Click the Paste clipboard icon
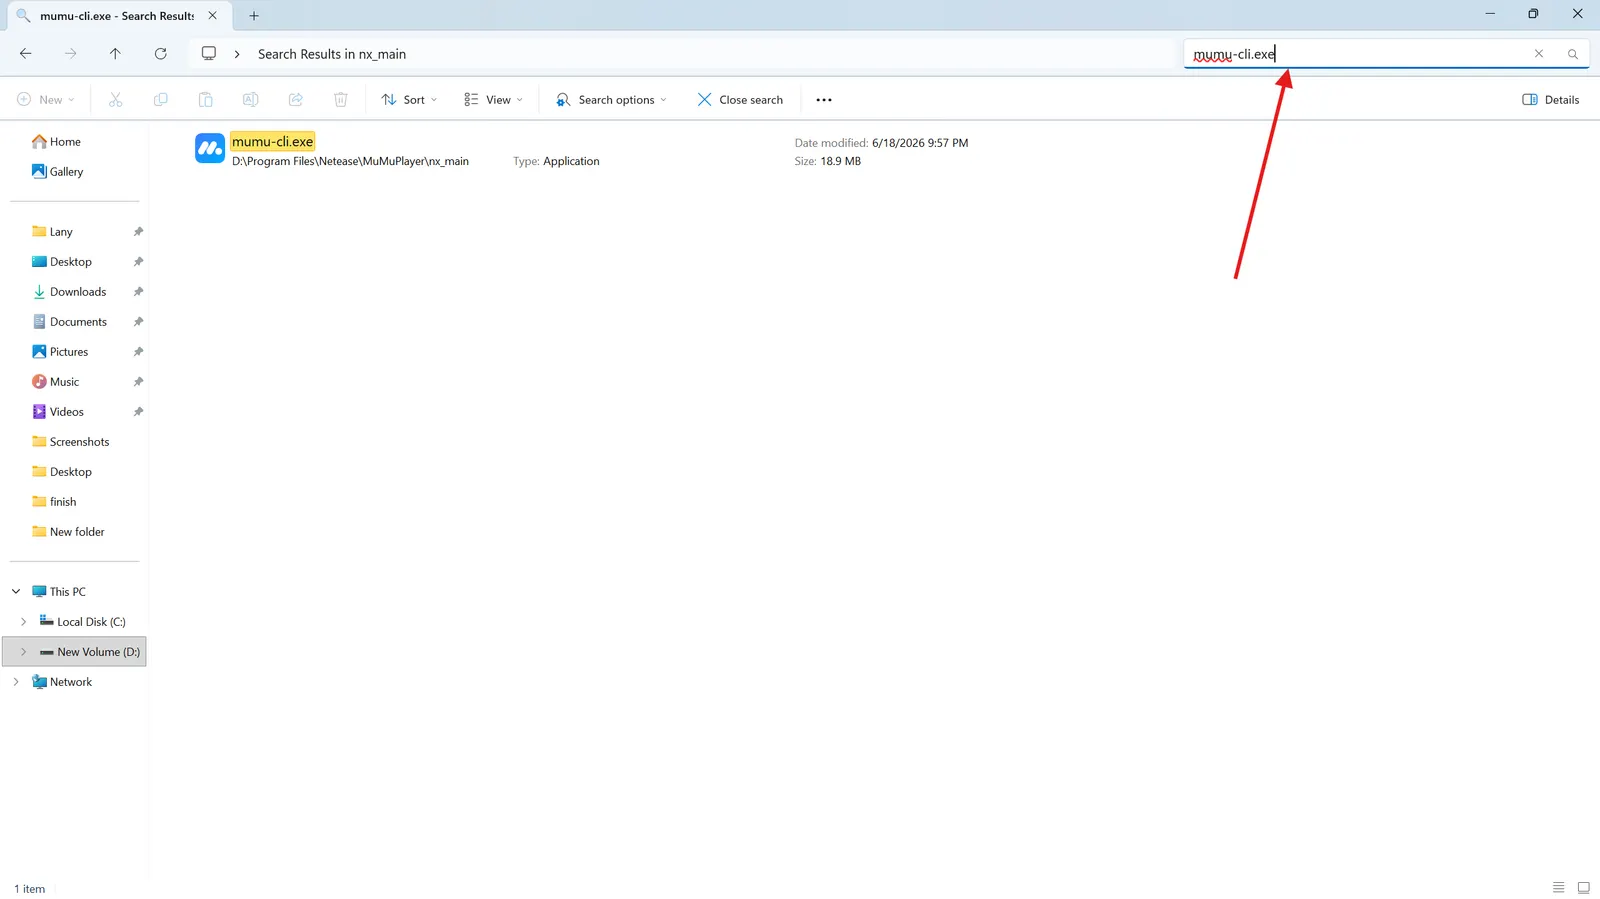Screen dimensions: 1600x899 coord(205,100)
